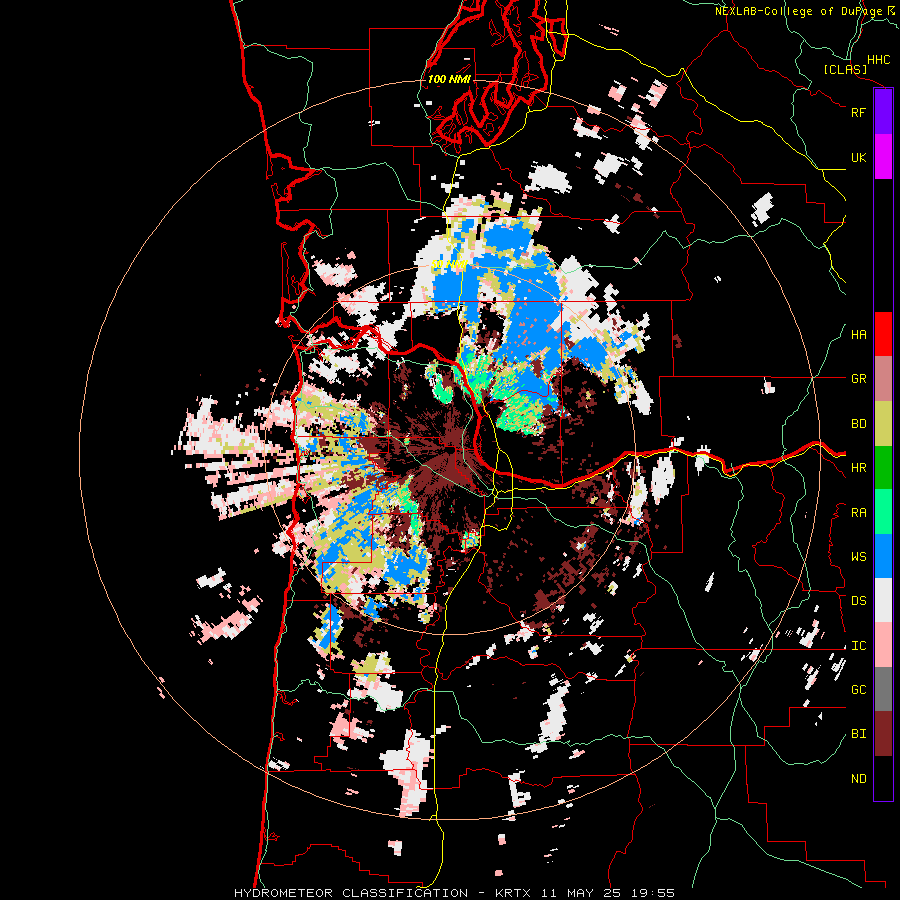Click the purple RF legend color swatch
This screenshot has height=900, width=900.
point(883,112)
